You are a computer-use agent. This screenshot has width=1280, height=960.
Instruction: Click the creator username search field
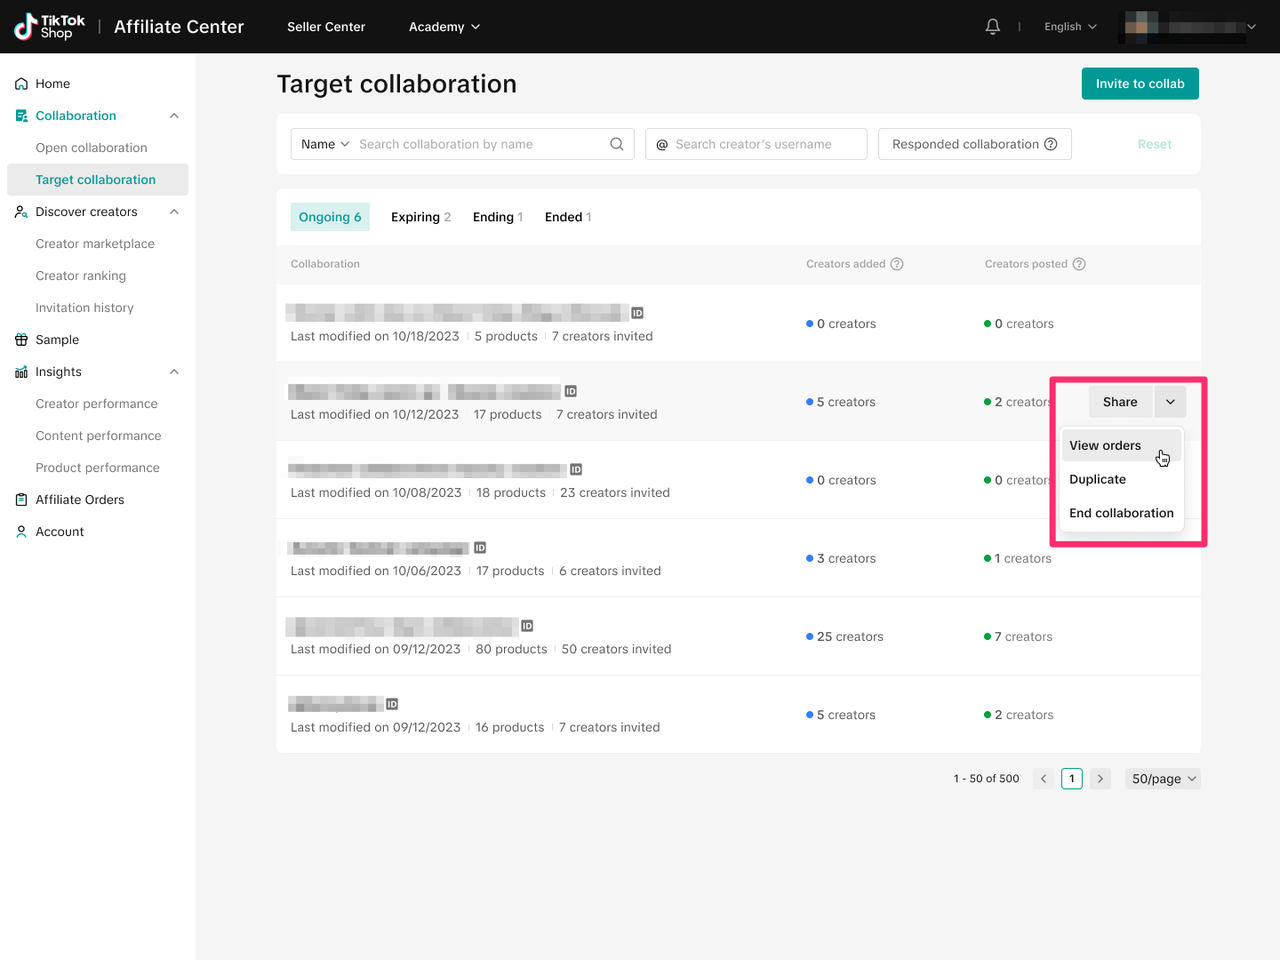pos(765,144)
